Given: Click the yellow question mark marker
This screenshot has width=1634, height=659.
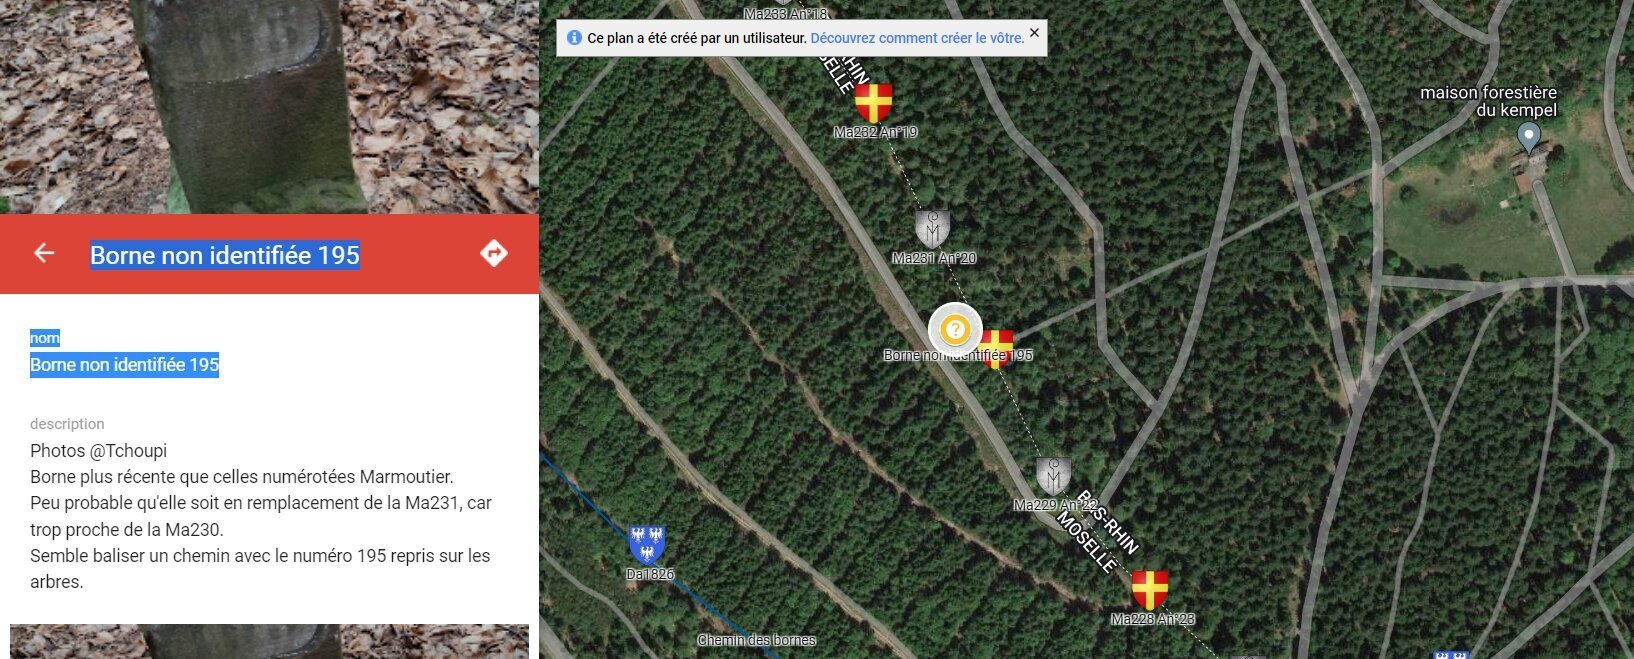Looking at the screenshot, I should (x=955, y=329).
